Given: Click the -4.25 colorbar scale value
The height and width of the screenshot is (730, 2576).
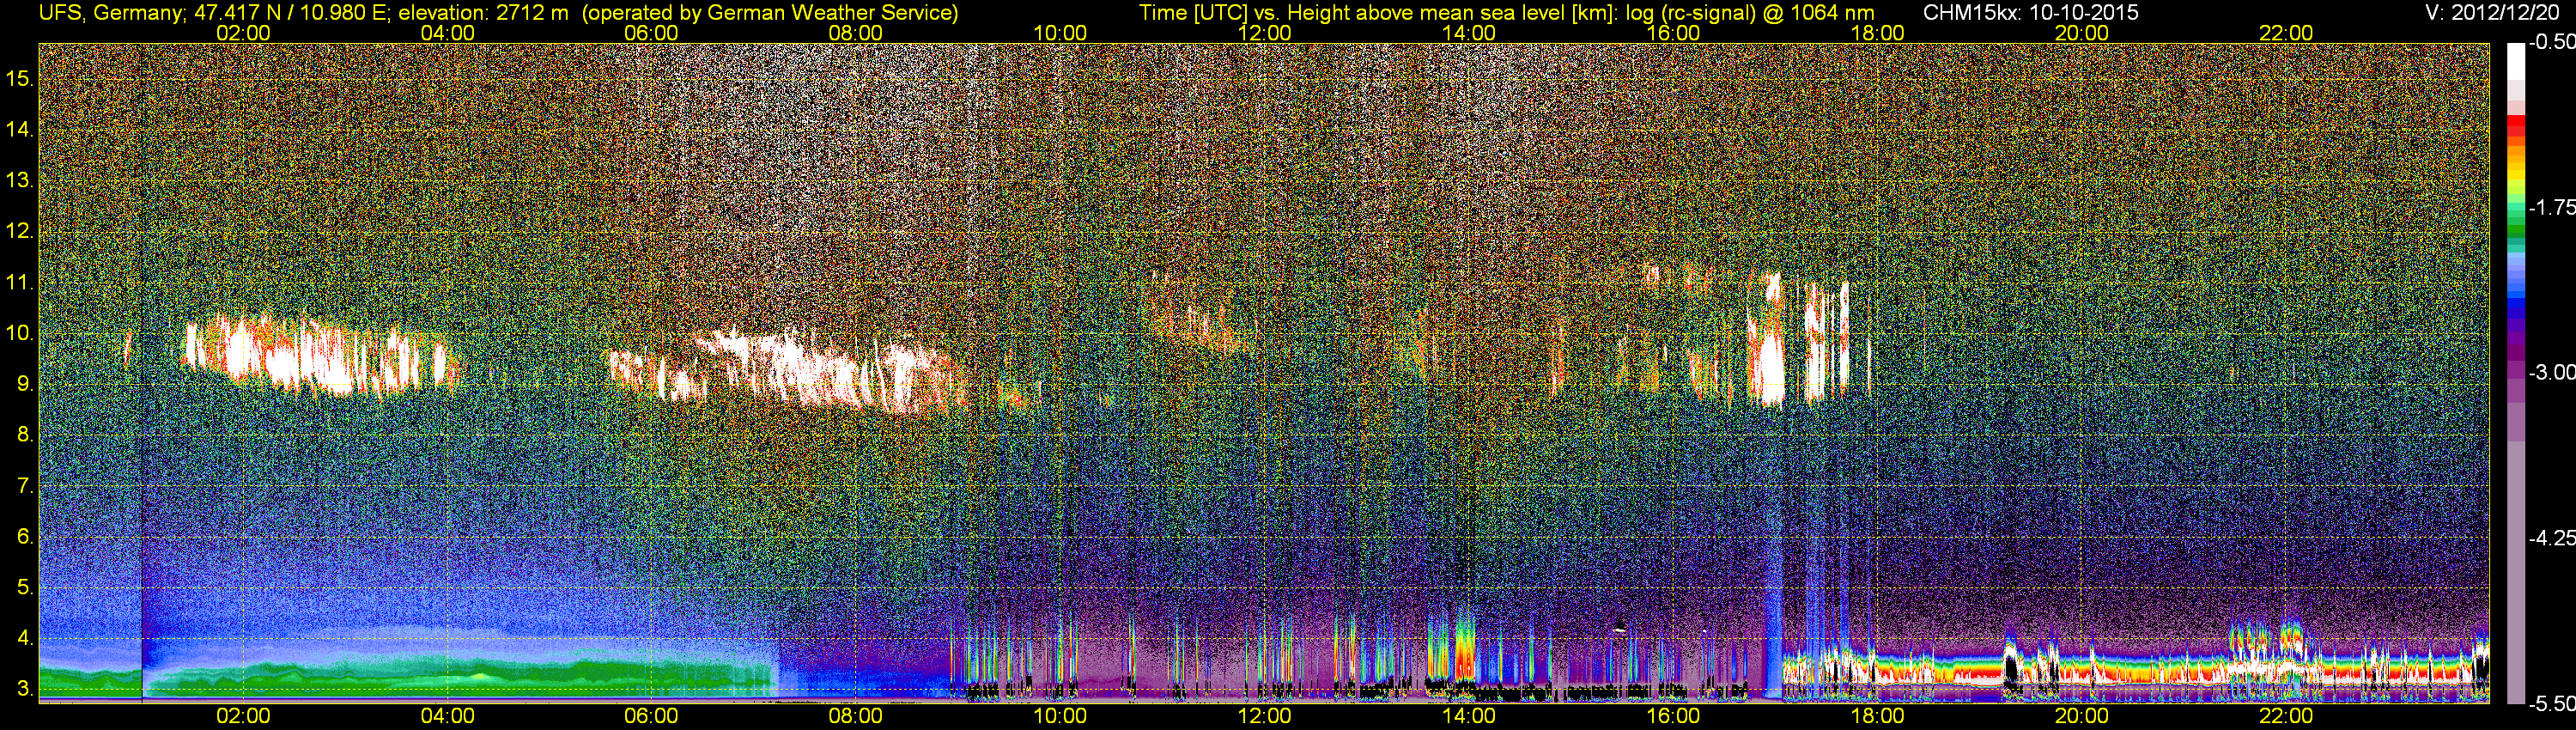Looking at the screenshot, I should [2551, 538].
